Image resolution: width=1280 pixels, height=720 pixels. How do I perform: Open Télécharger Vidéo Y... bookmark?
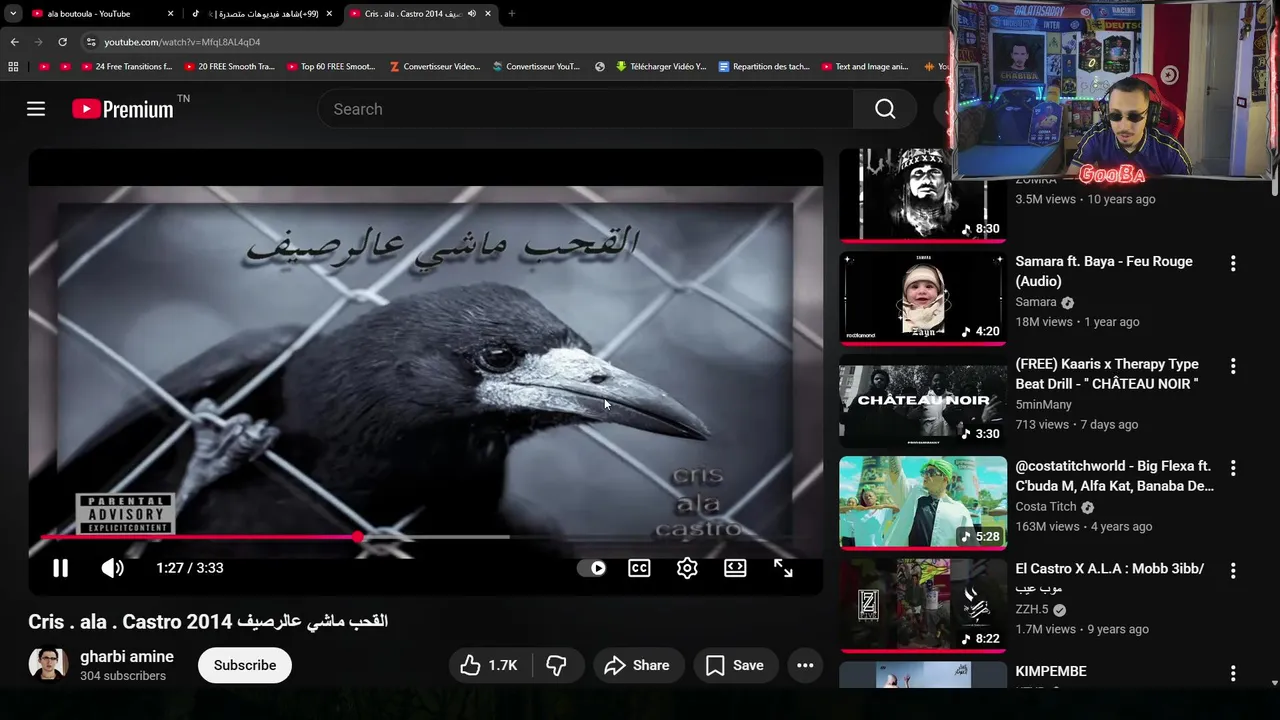click(x=661, y=67)
